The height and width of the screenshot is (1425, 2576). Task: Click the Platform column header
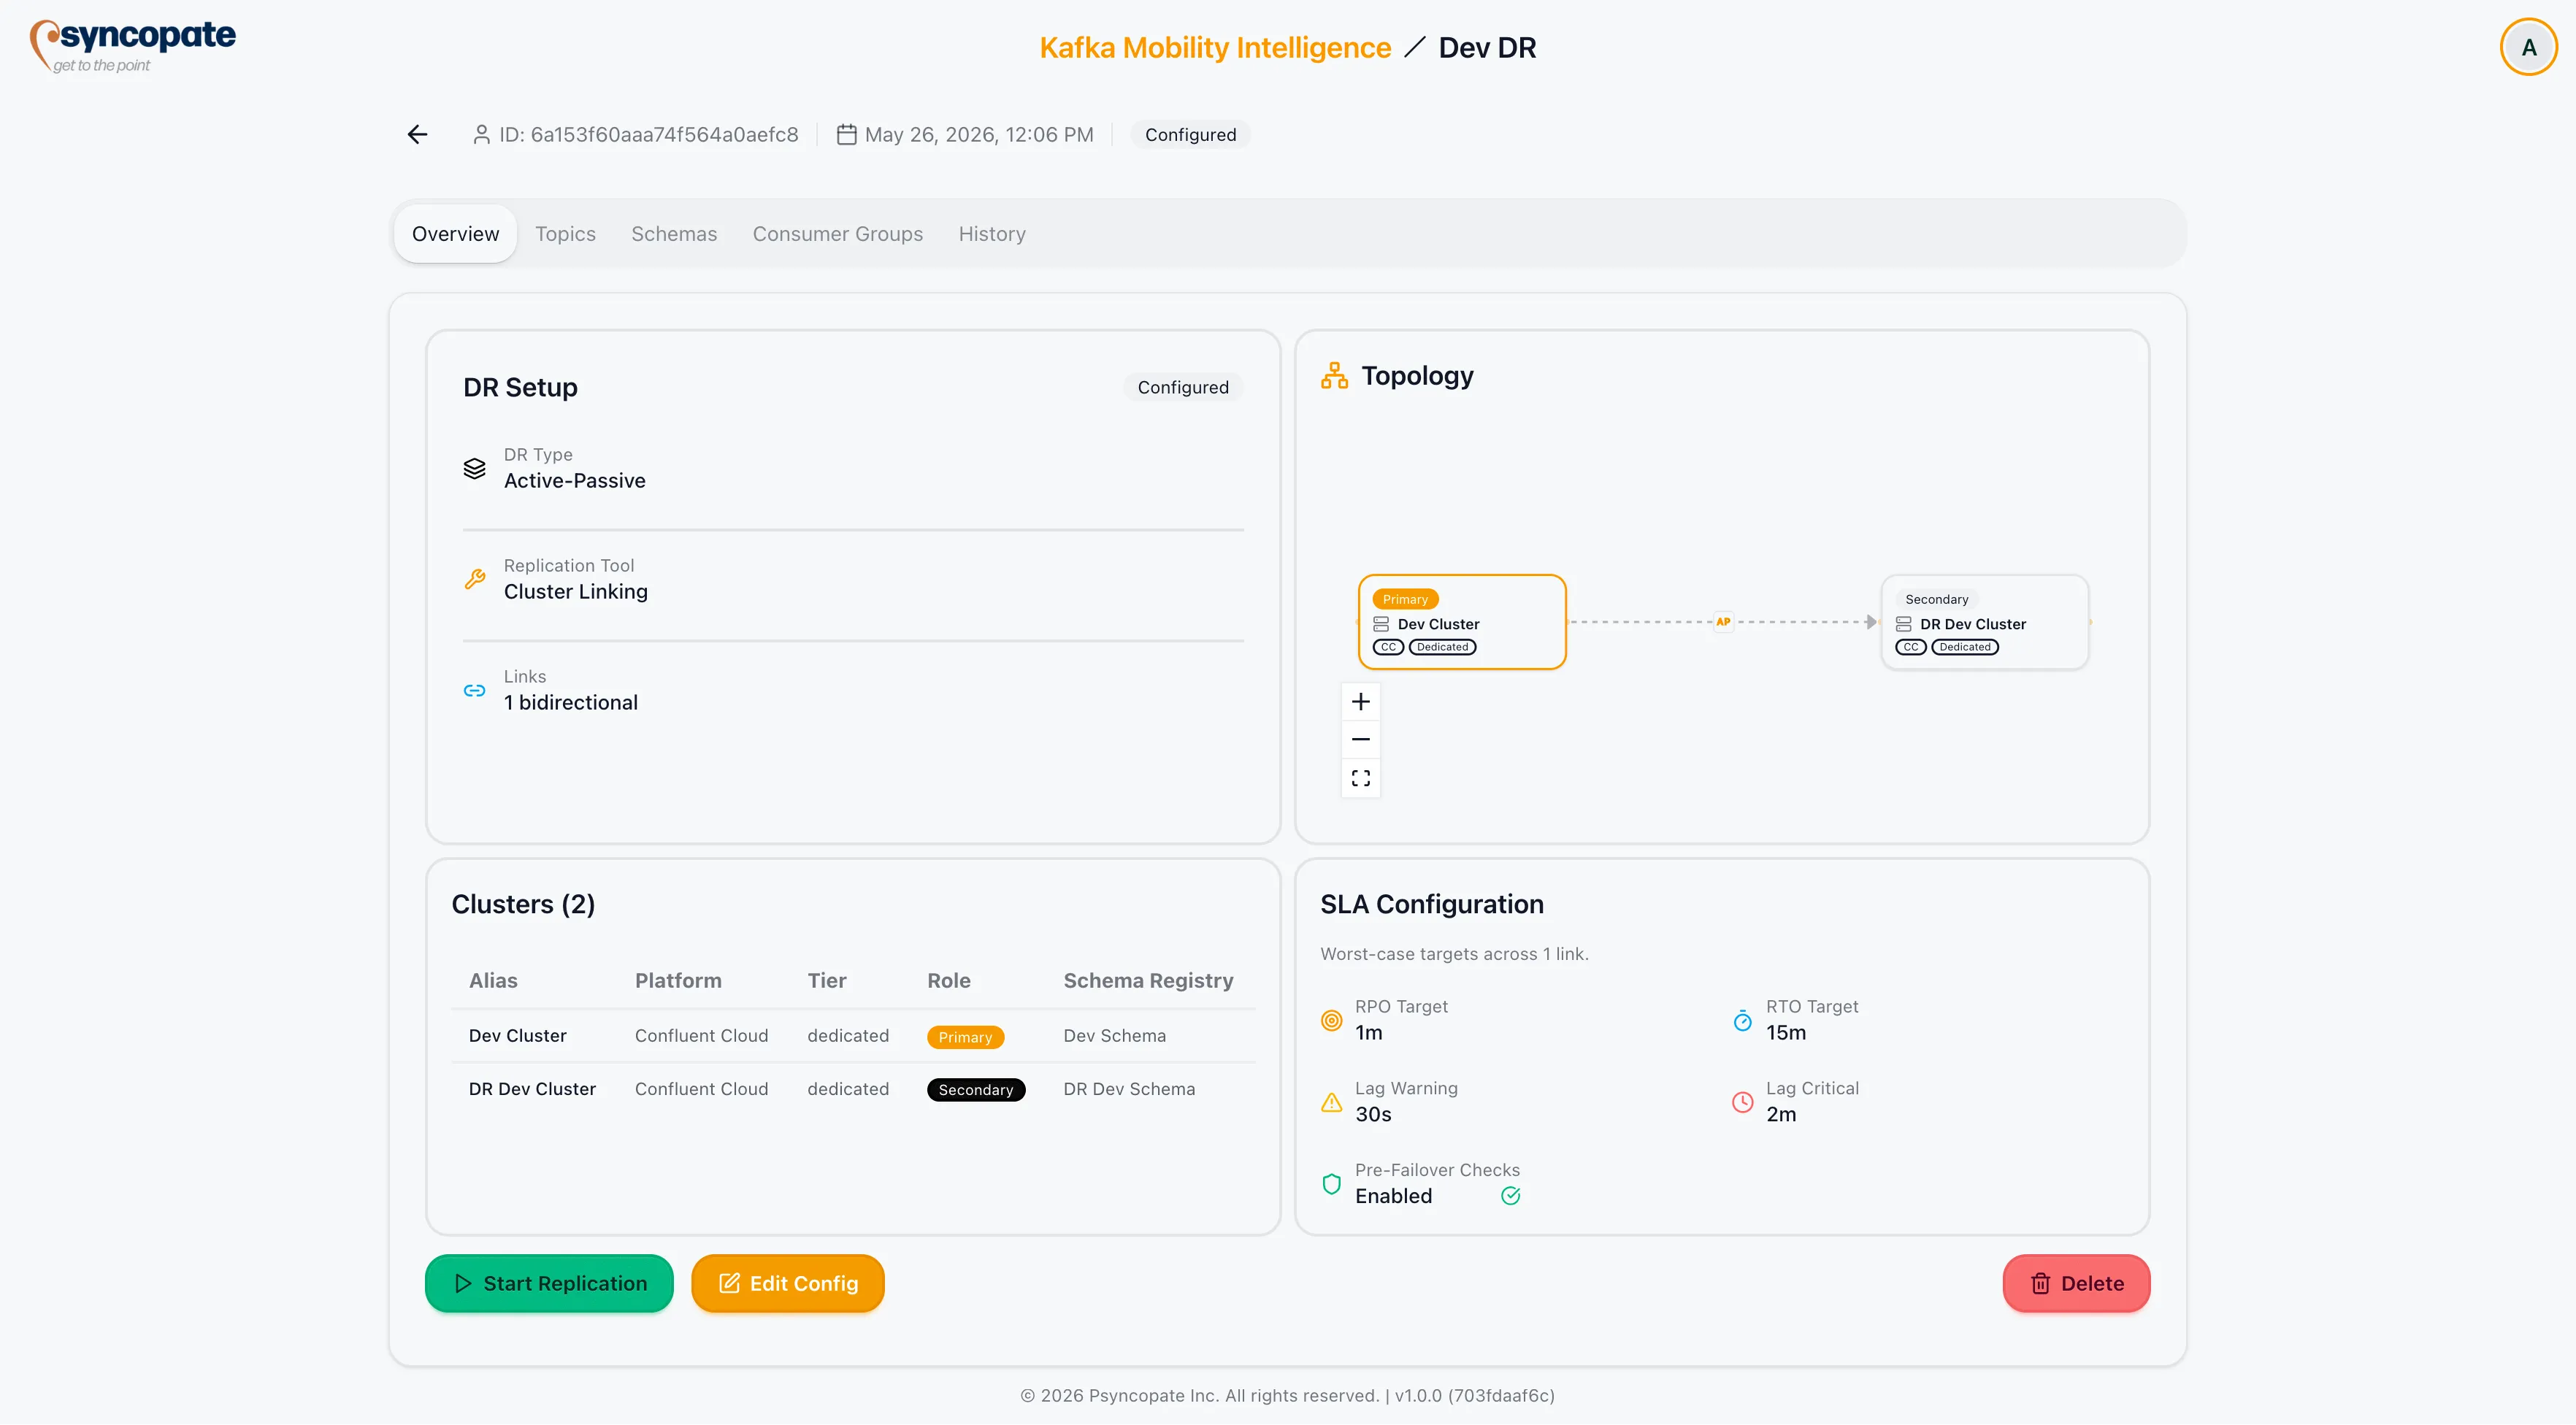pyautogui.click(x=678, y=981)
